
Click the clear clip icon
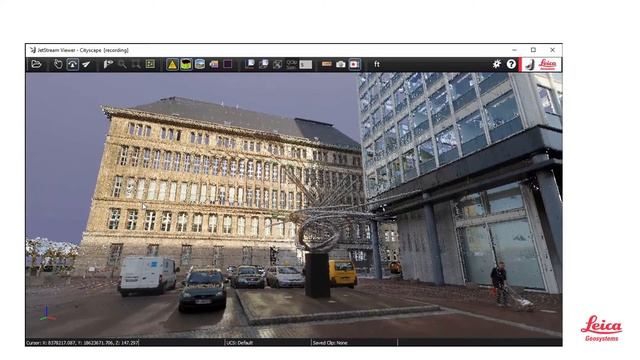[x=278, y=64]
